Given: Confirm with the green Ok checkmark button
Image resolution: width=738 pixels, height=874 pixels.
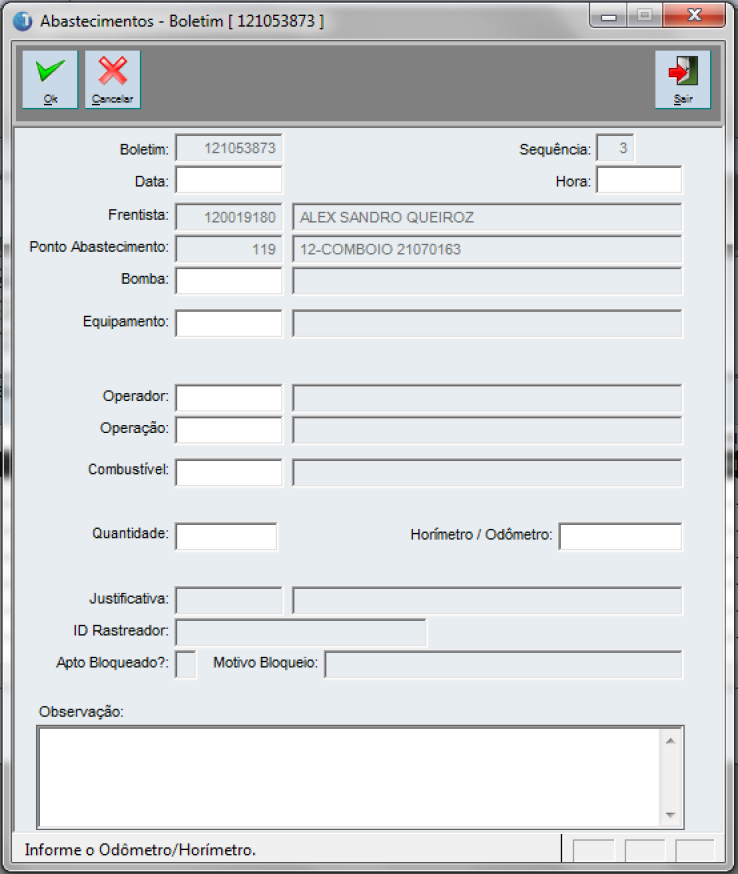Looking at the screenshot, I should (x=50, y=79).
